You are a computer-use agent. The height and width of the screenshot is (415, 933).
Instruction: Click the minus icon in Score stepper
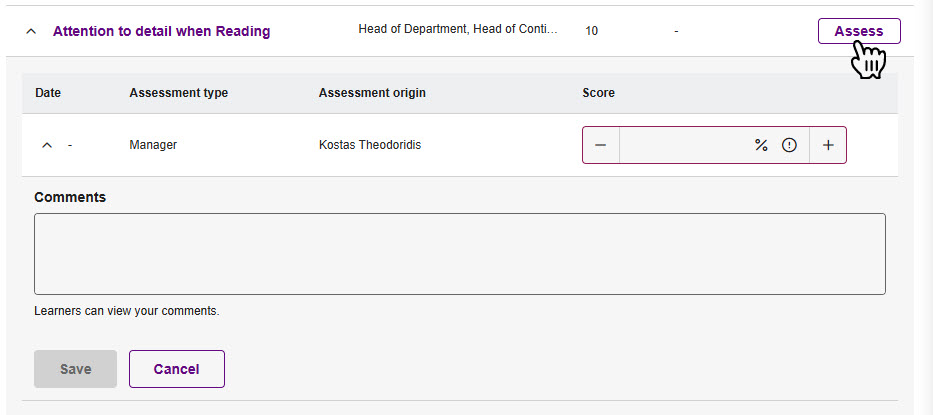[x=600, y=145]
